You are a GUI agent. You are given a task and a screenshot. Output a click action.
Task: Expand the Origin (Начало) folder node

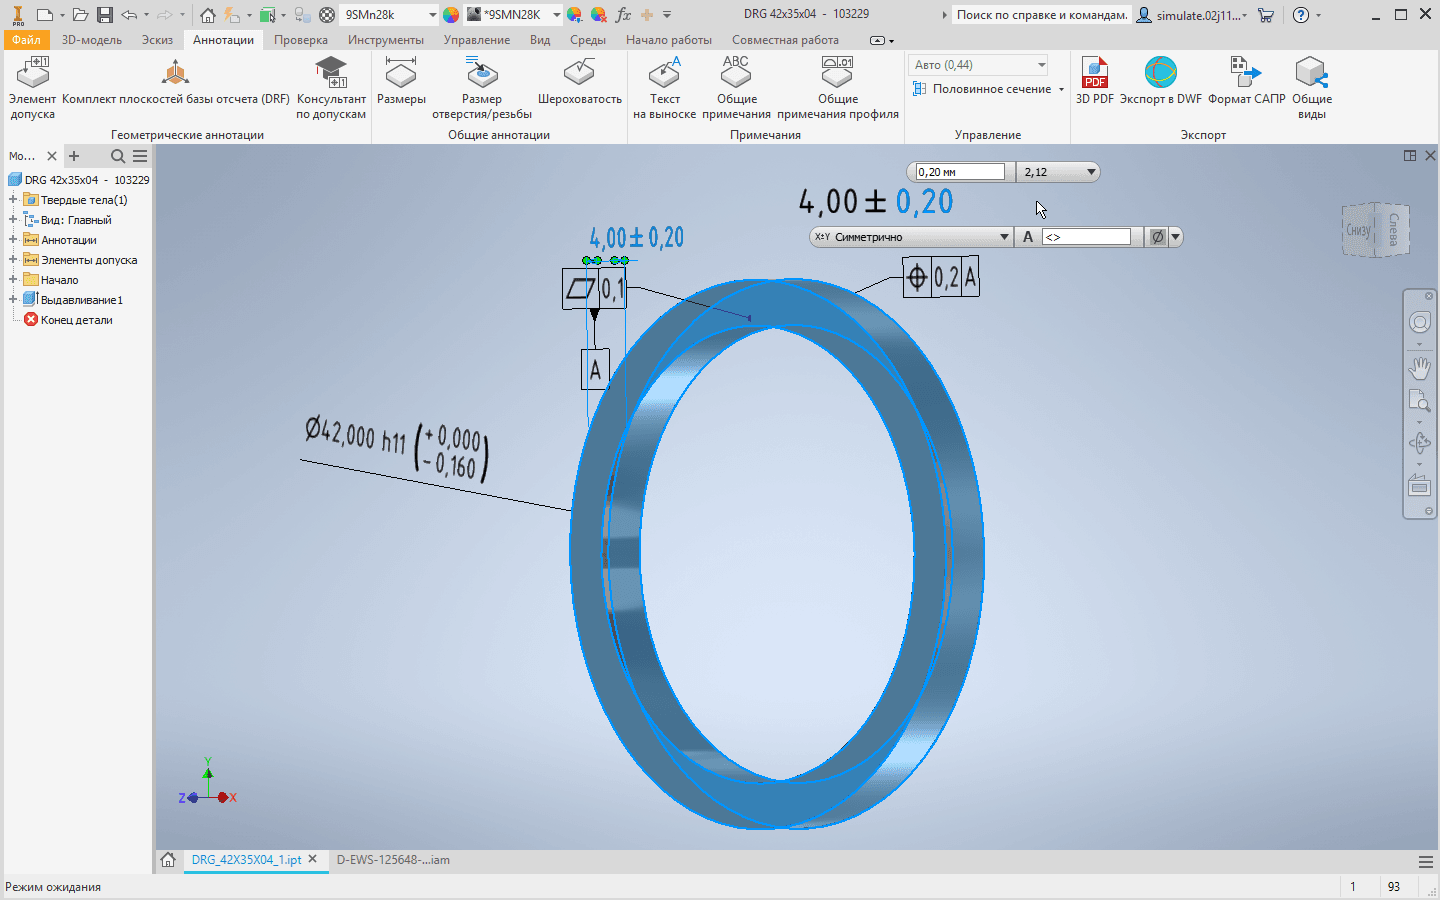(13, 280)
